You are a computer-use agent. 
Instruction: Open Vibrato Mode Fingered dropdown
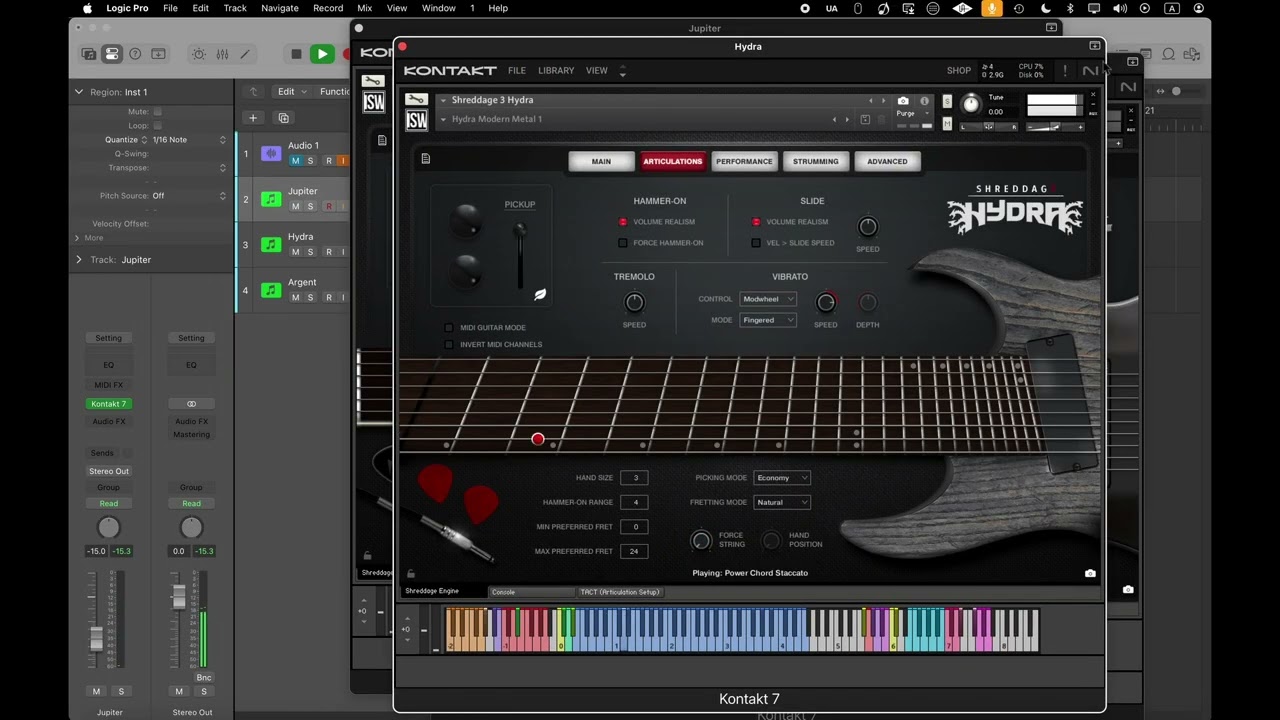pos(768,320)
